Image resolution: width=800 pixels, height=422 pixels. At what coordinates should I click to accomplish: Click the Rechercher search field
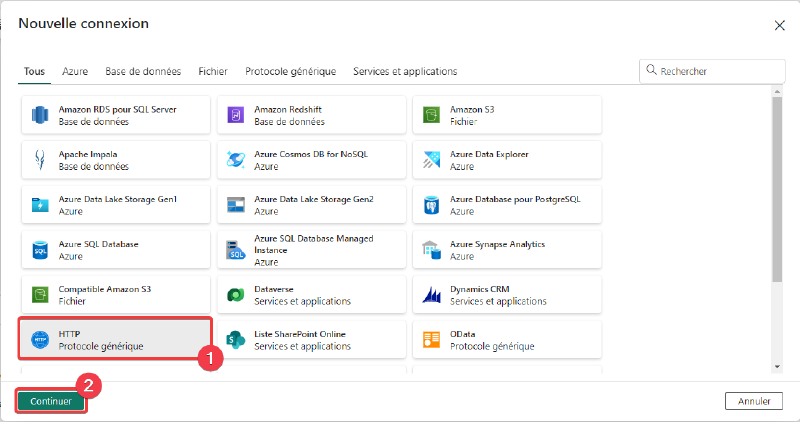coord(712,71)
